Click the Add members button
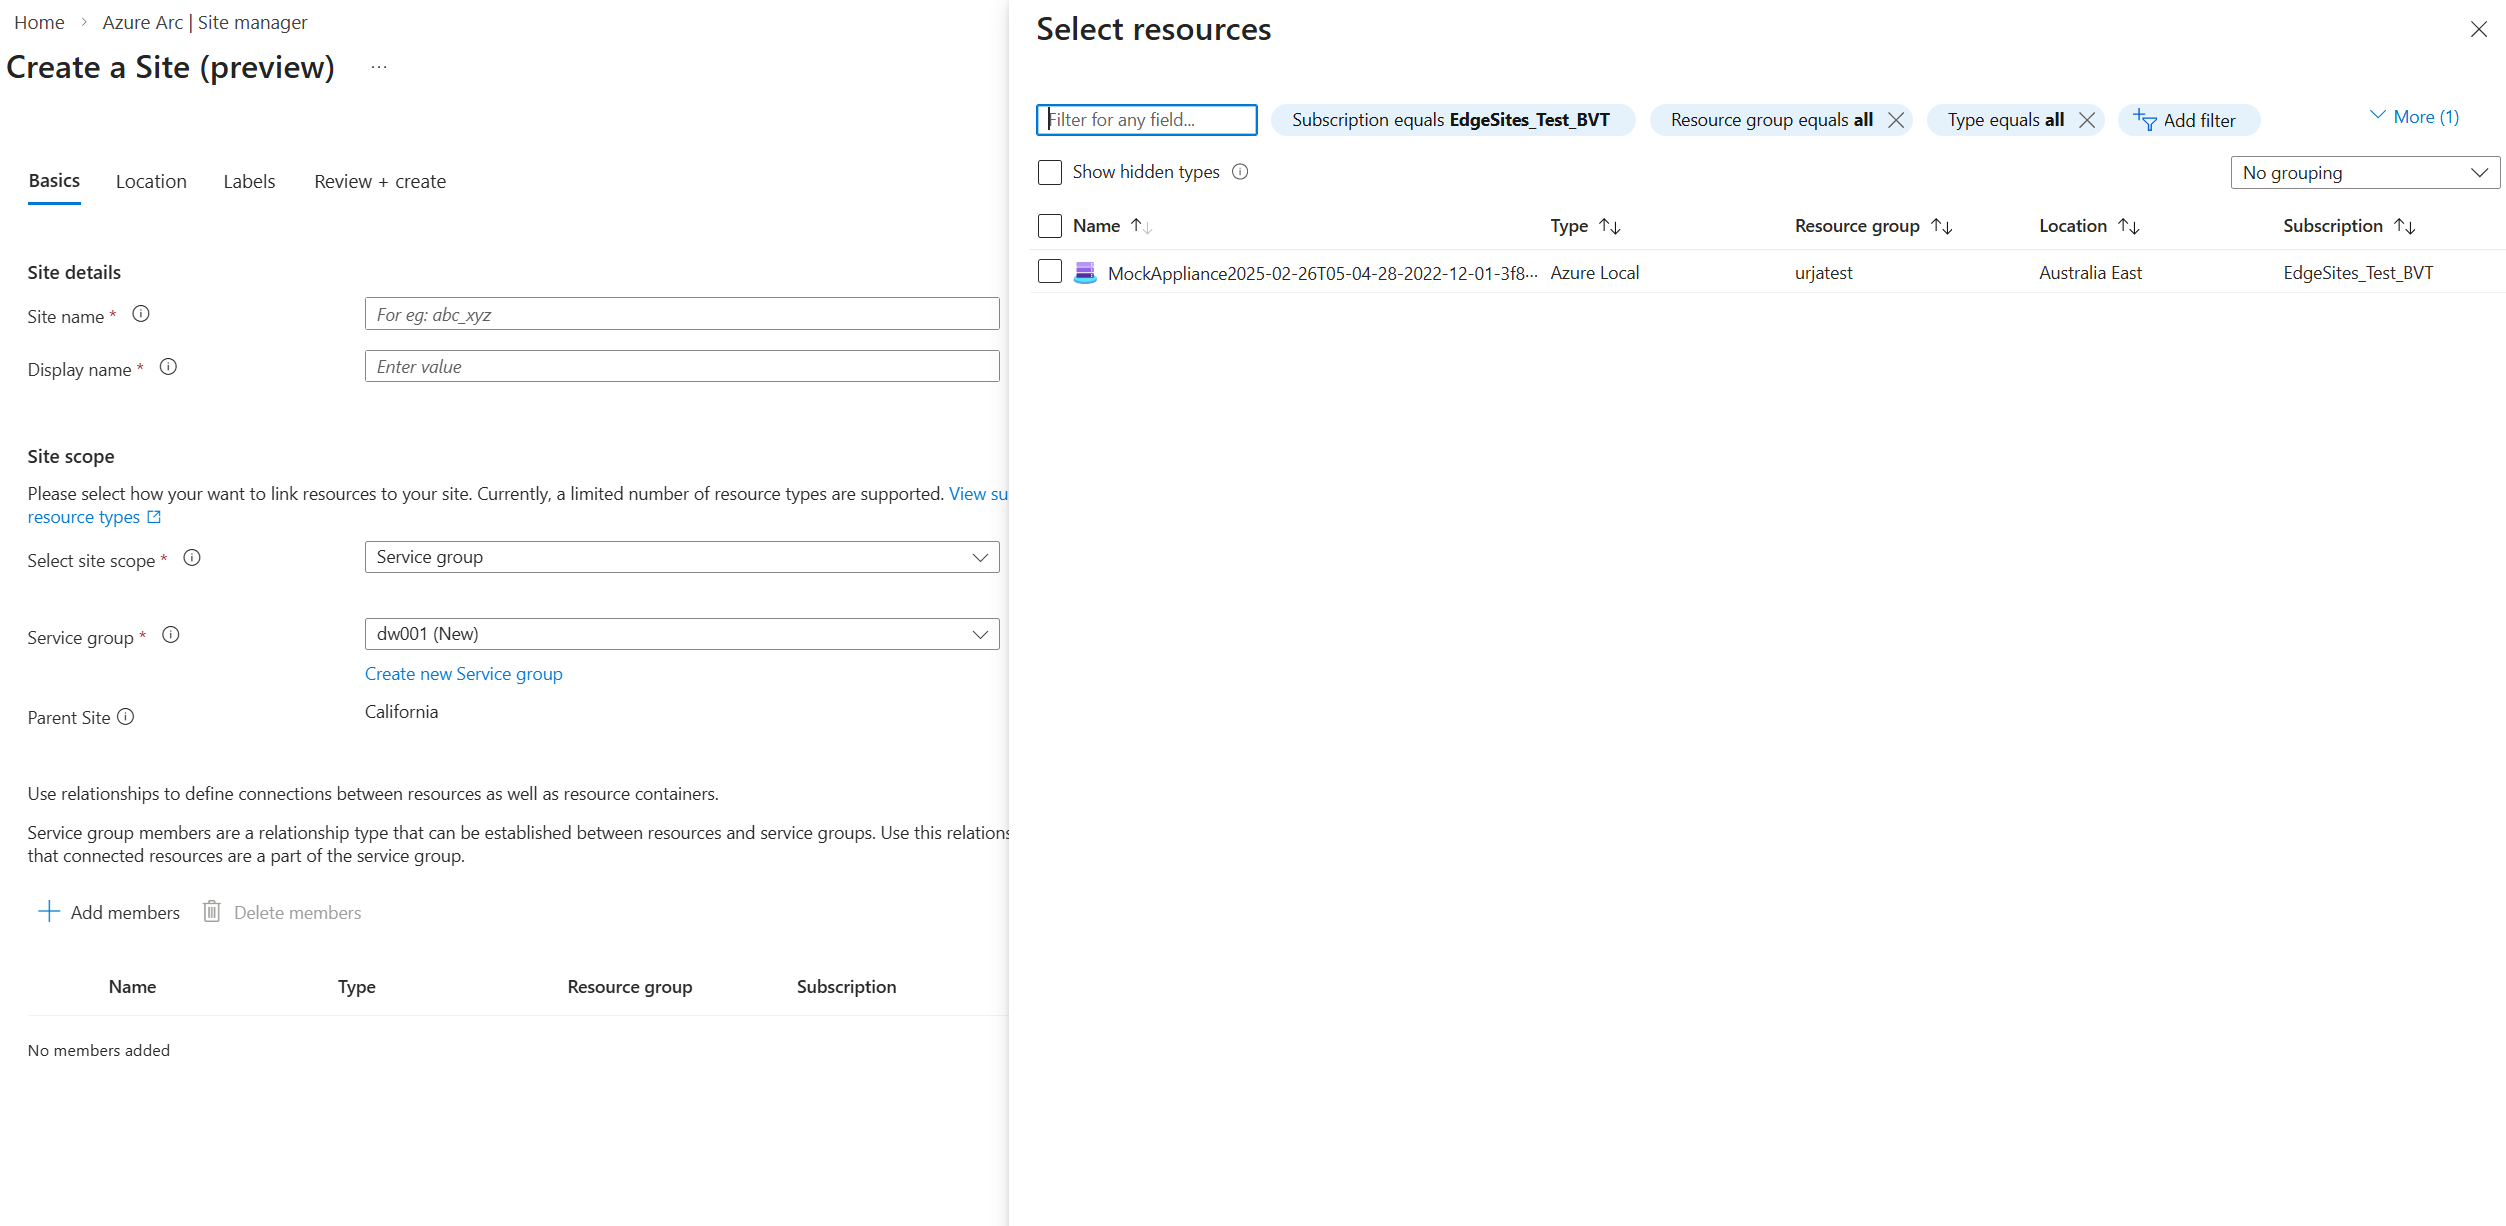Image resolution: width=2506 pixels, height=1226 pixels. [x=109, y=912]
